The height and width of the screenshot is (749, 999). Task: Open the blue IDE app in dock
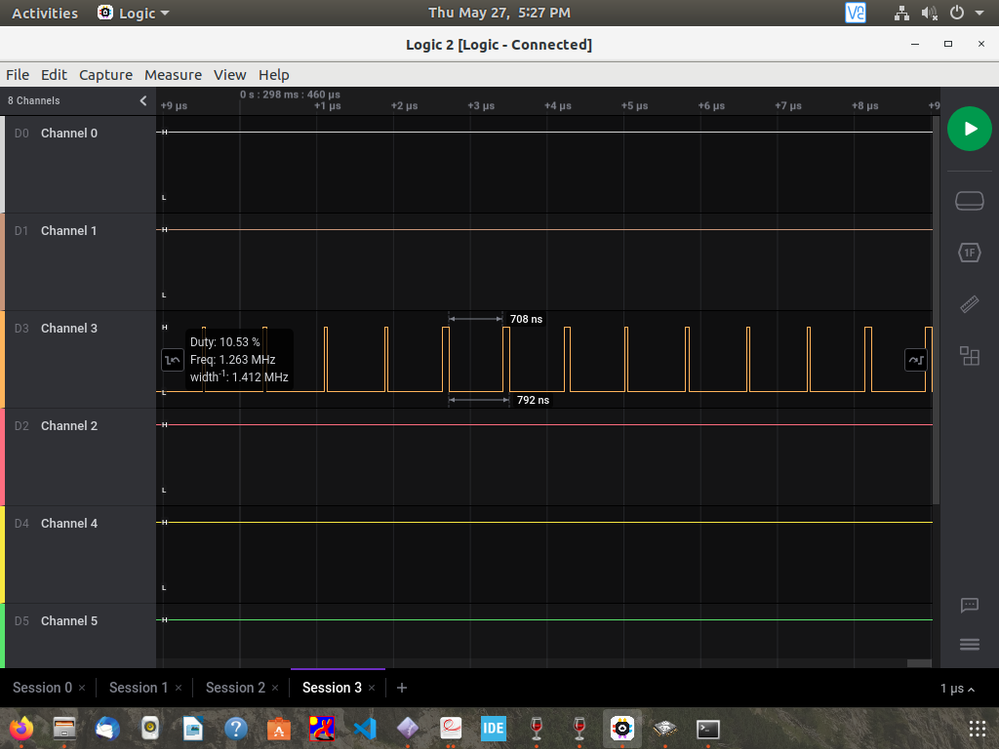tap(493, 728)
